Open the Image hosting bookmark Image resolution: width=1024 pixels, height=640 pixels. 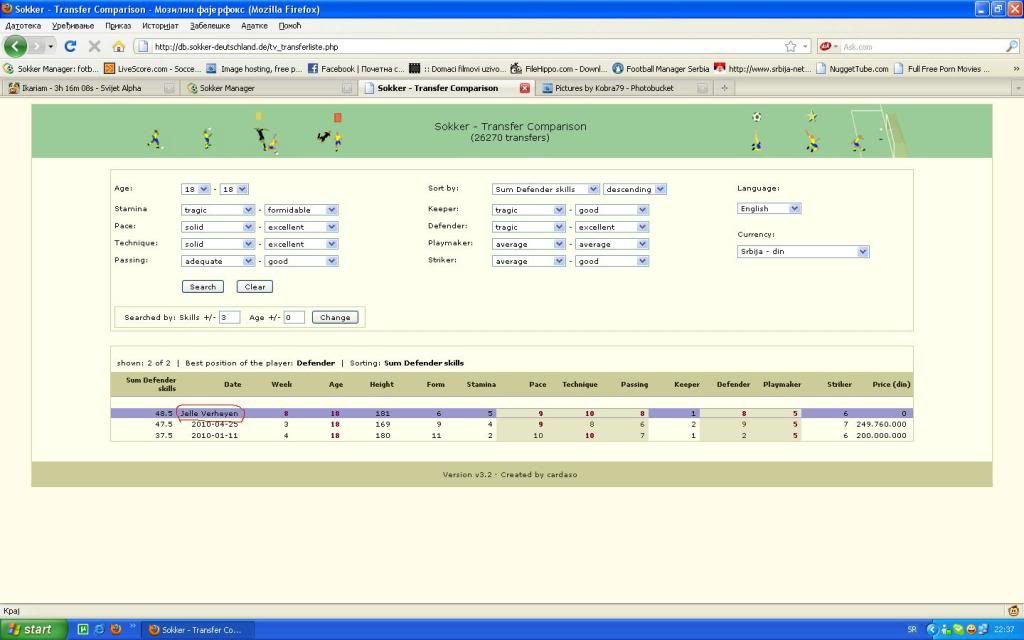point(254,69)
